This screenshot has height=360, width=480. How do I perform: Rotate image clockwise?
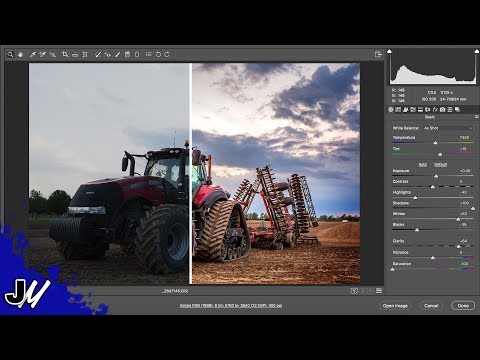(x=167, y=54)
